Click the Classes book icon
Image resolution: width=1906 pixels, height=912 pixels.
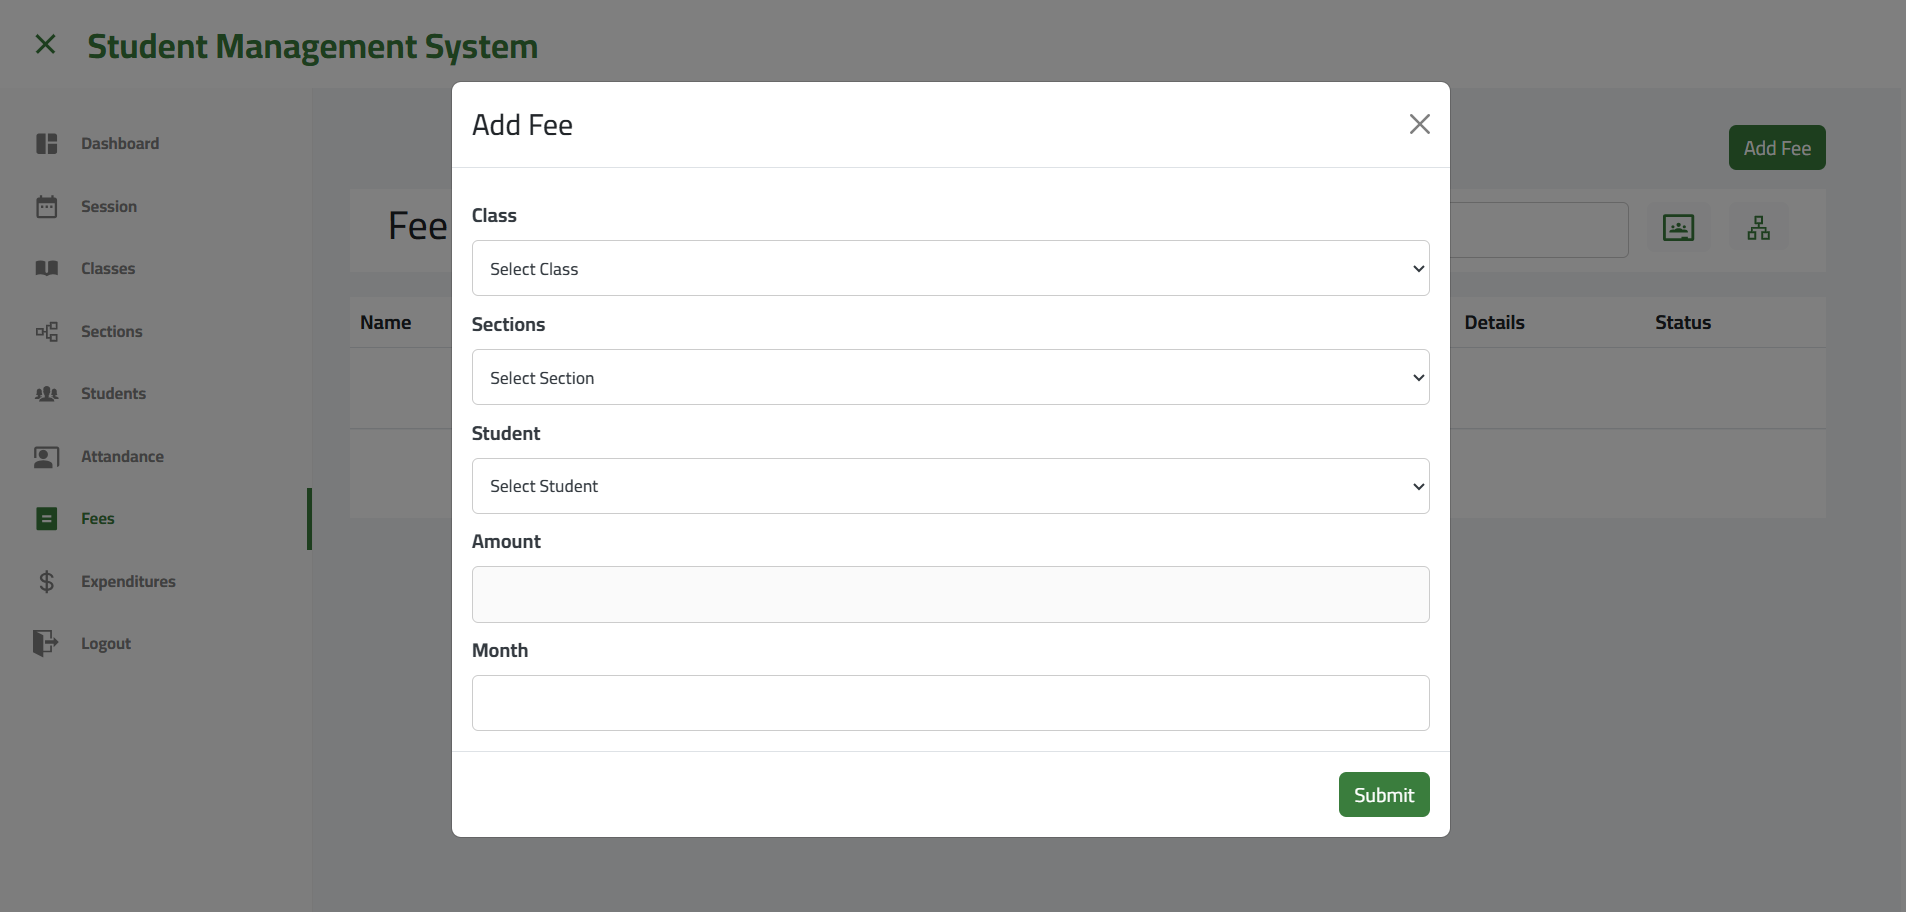click(x=47, y=269)
